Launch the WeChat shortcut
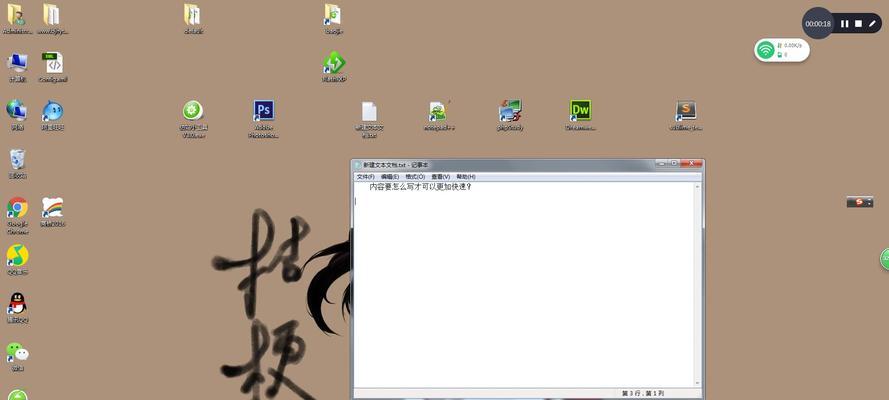The height and width of the screenshot is (400, 889). [18, 352]
